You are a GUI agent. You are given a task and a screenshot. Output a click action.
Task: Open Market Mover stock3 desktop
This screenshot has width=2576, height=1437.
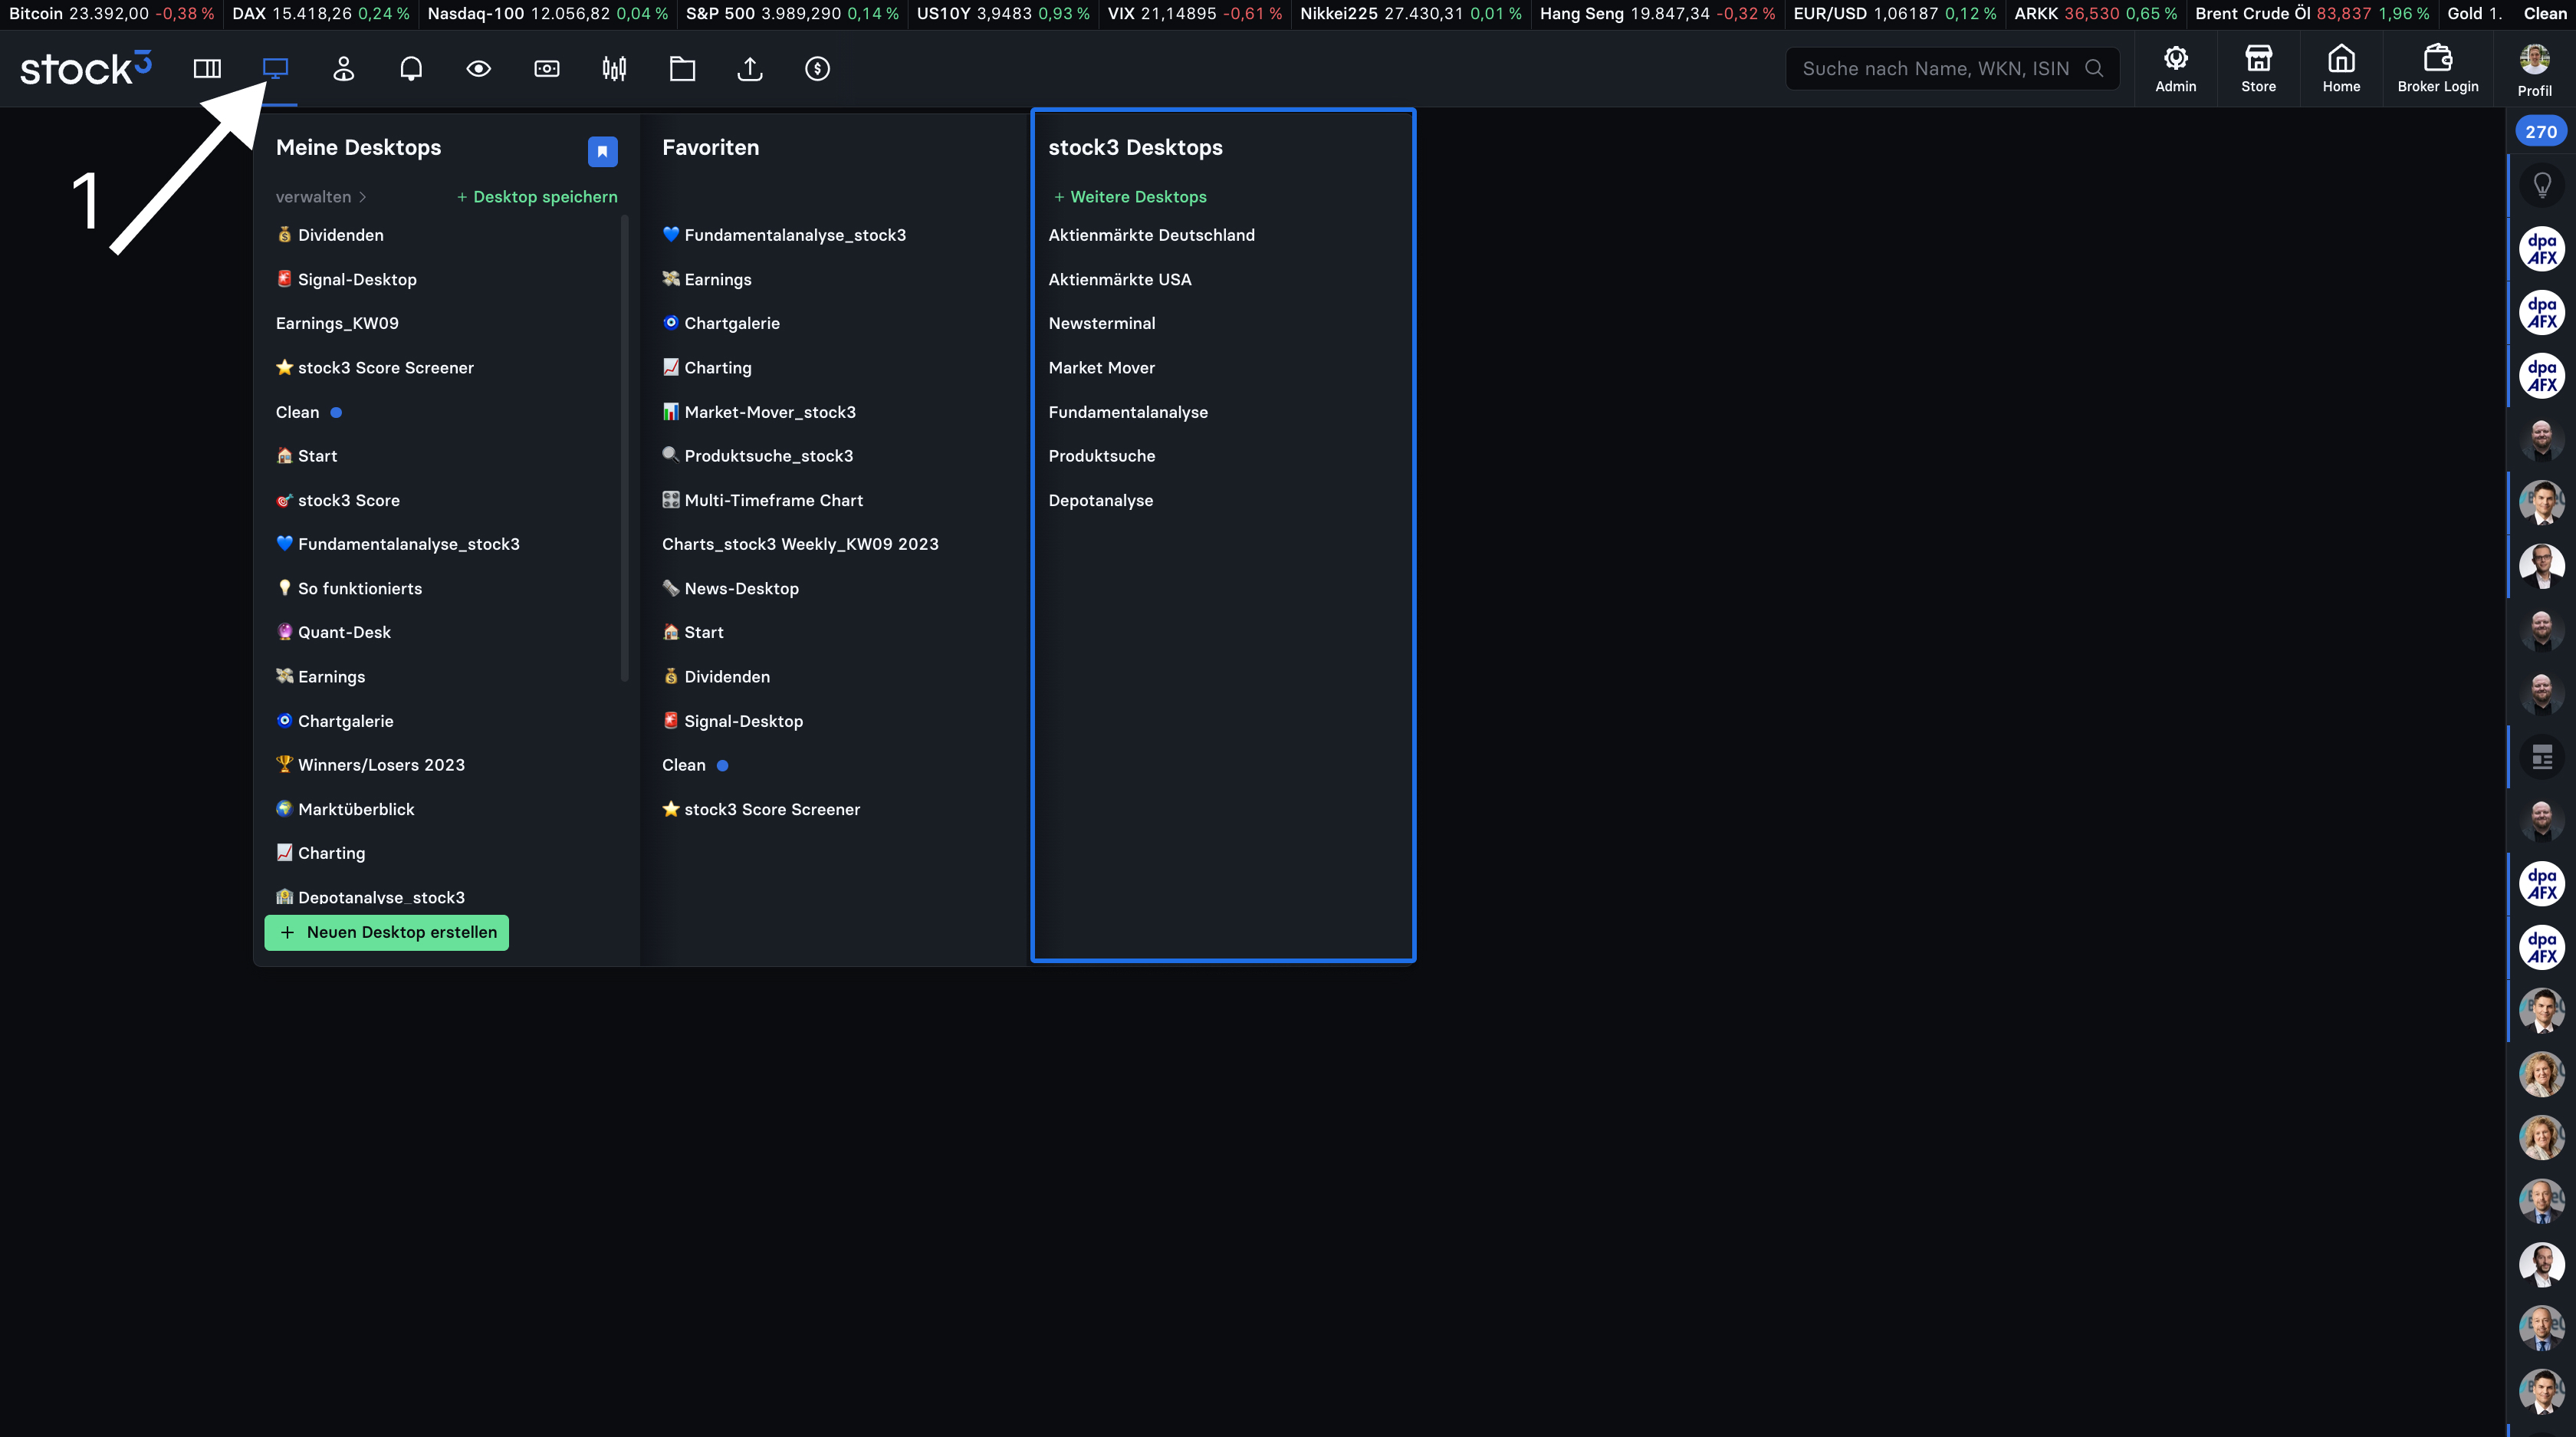coord(1102,368)
